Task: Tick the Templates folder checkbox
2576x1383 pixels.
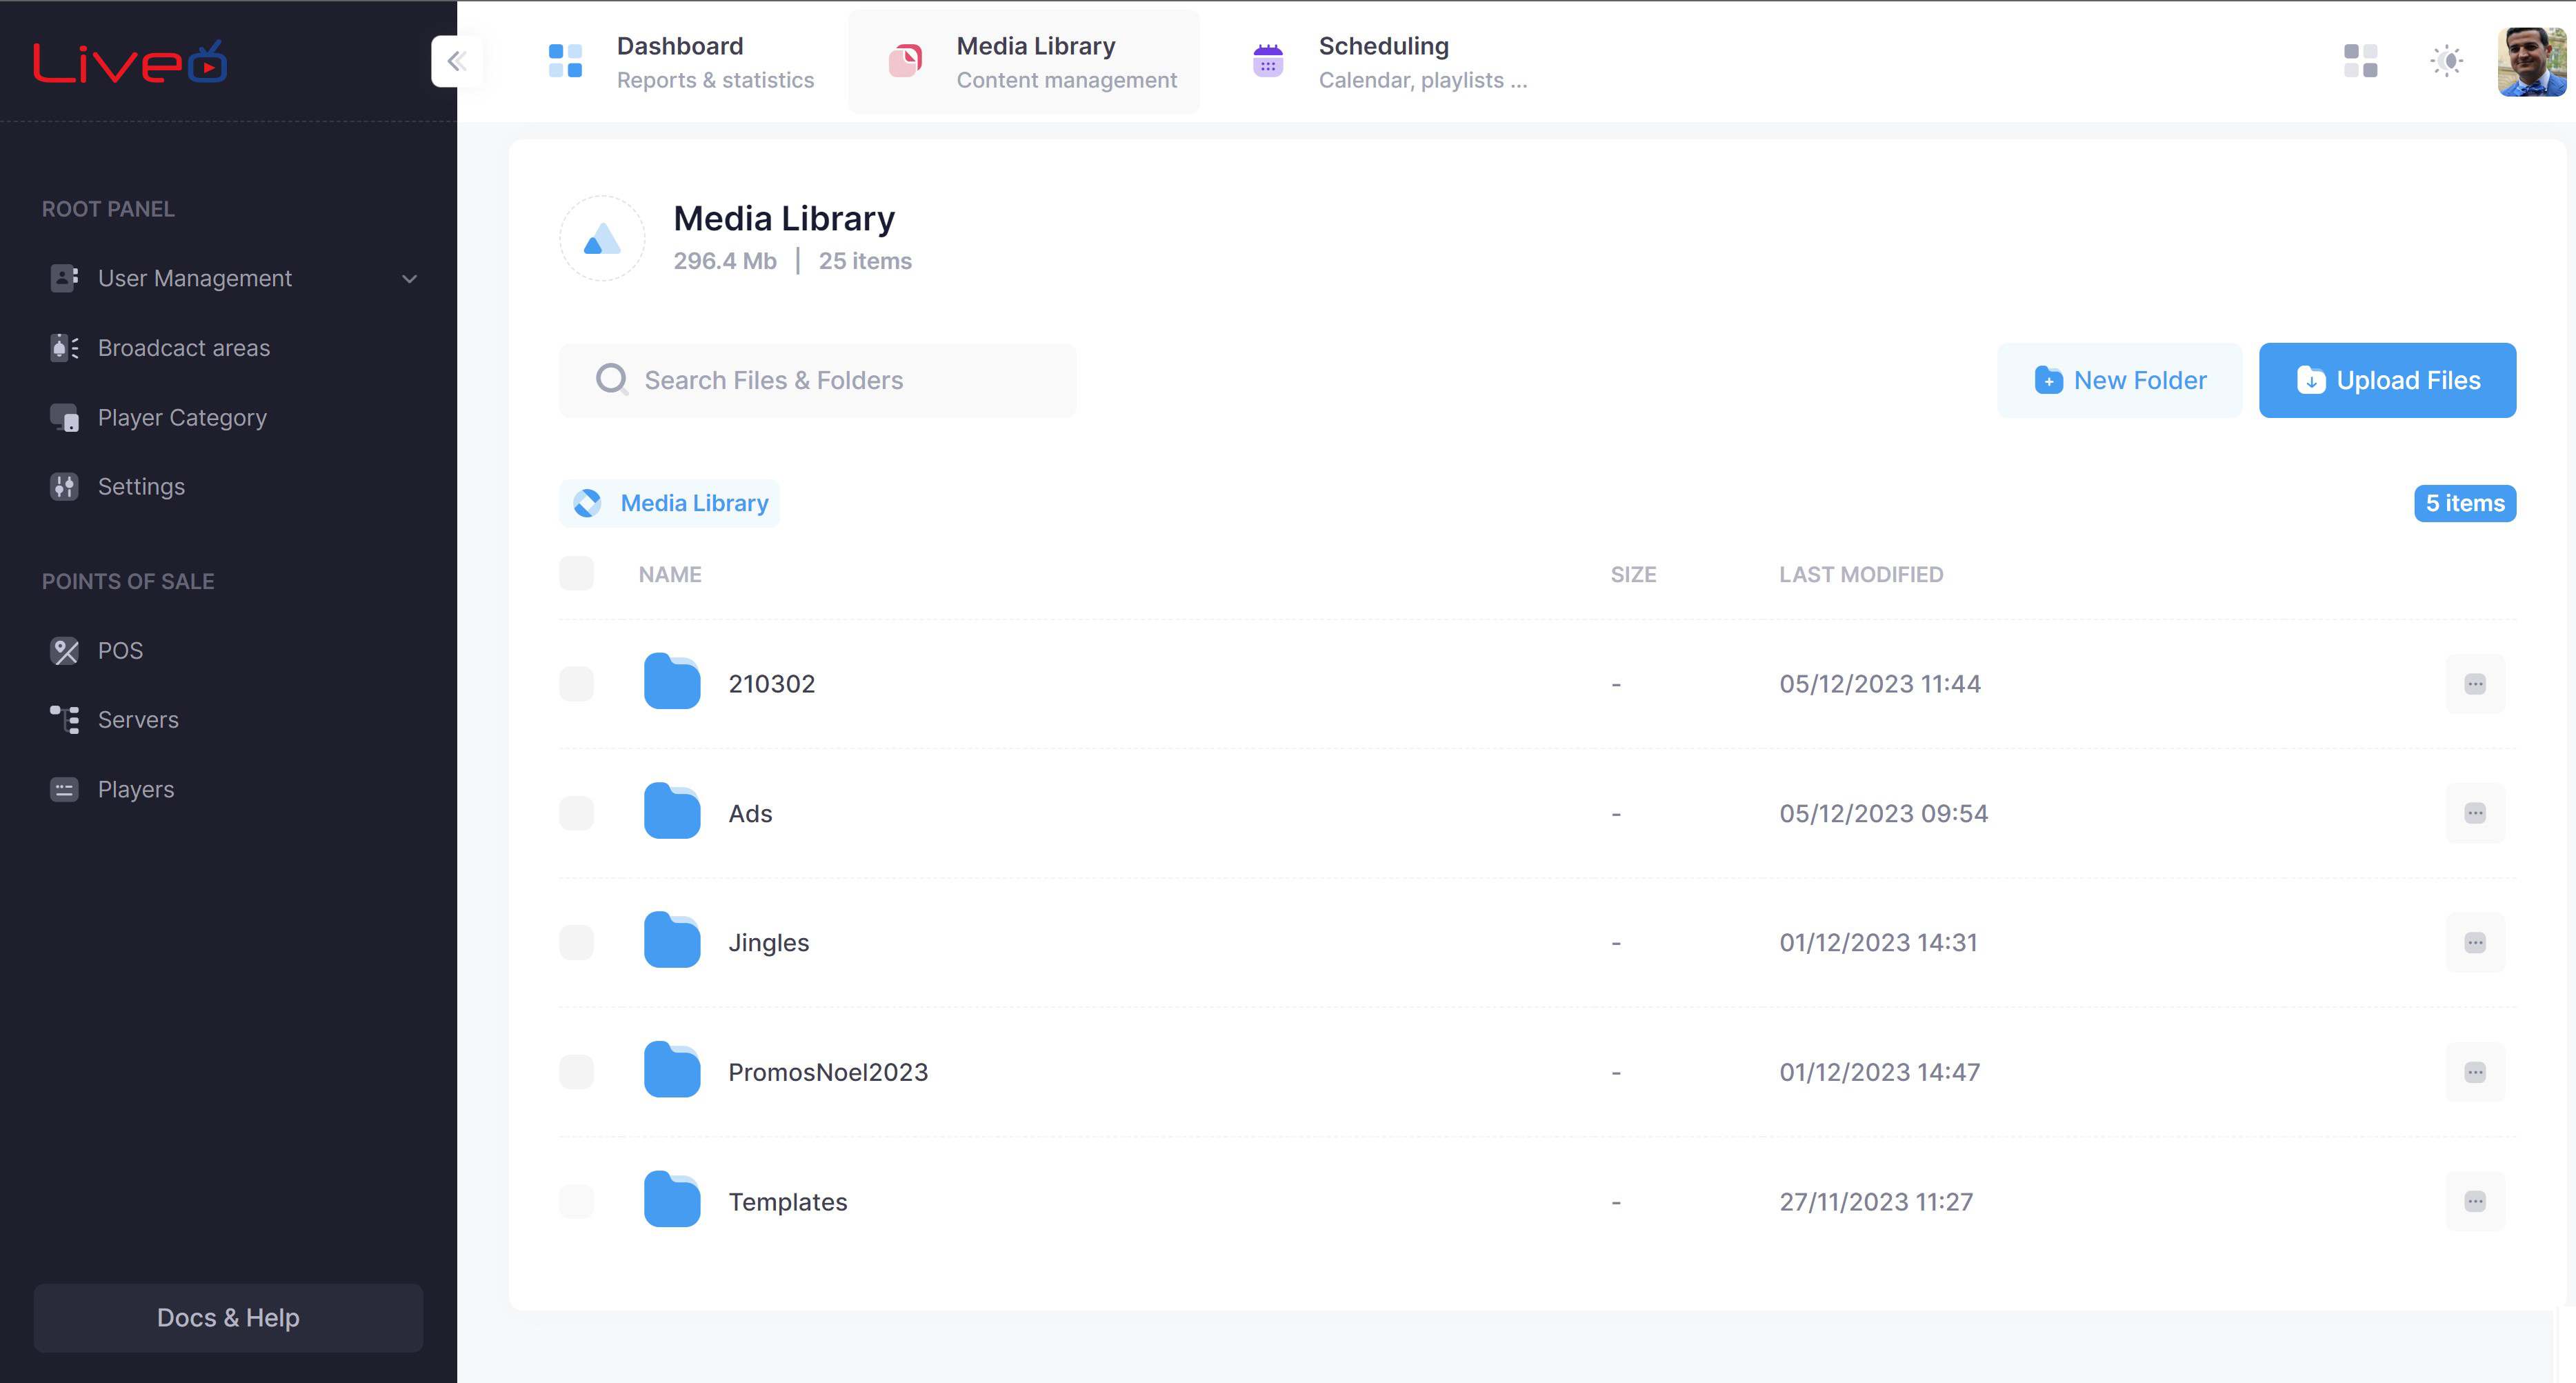Action: 576,1201
